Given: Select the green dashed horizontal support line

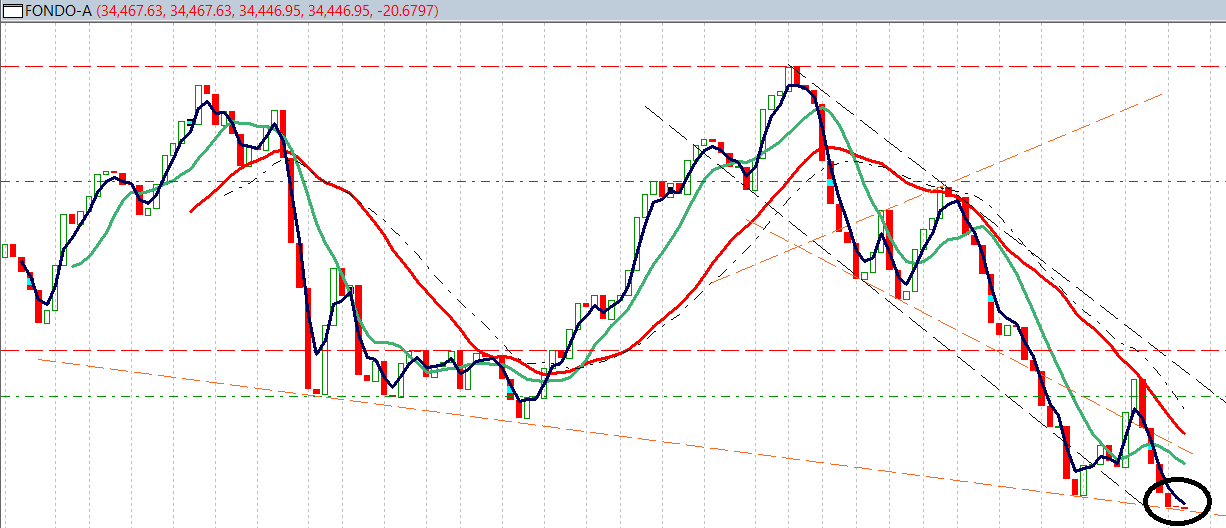Looking at the screenshot, I should pos(613,397).
